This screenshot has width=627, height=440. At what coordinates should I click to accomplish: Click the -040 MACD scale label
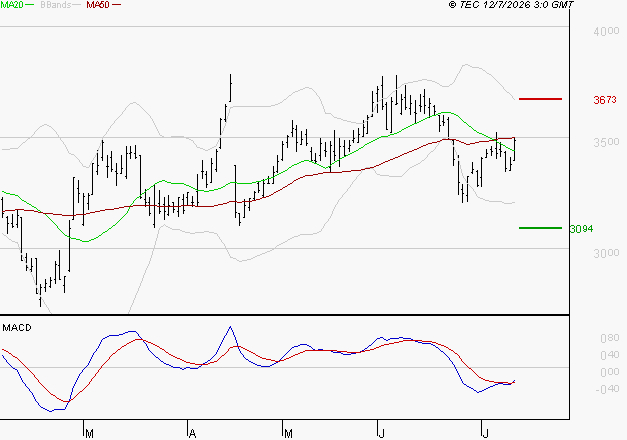(607, 389)
